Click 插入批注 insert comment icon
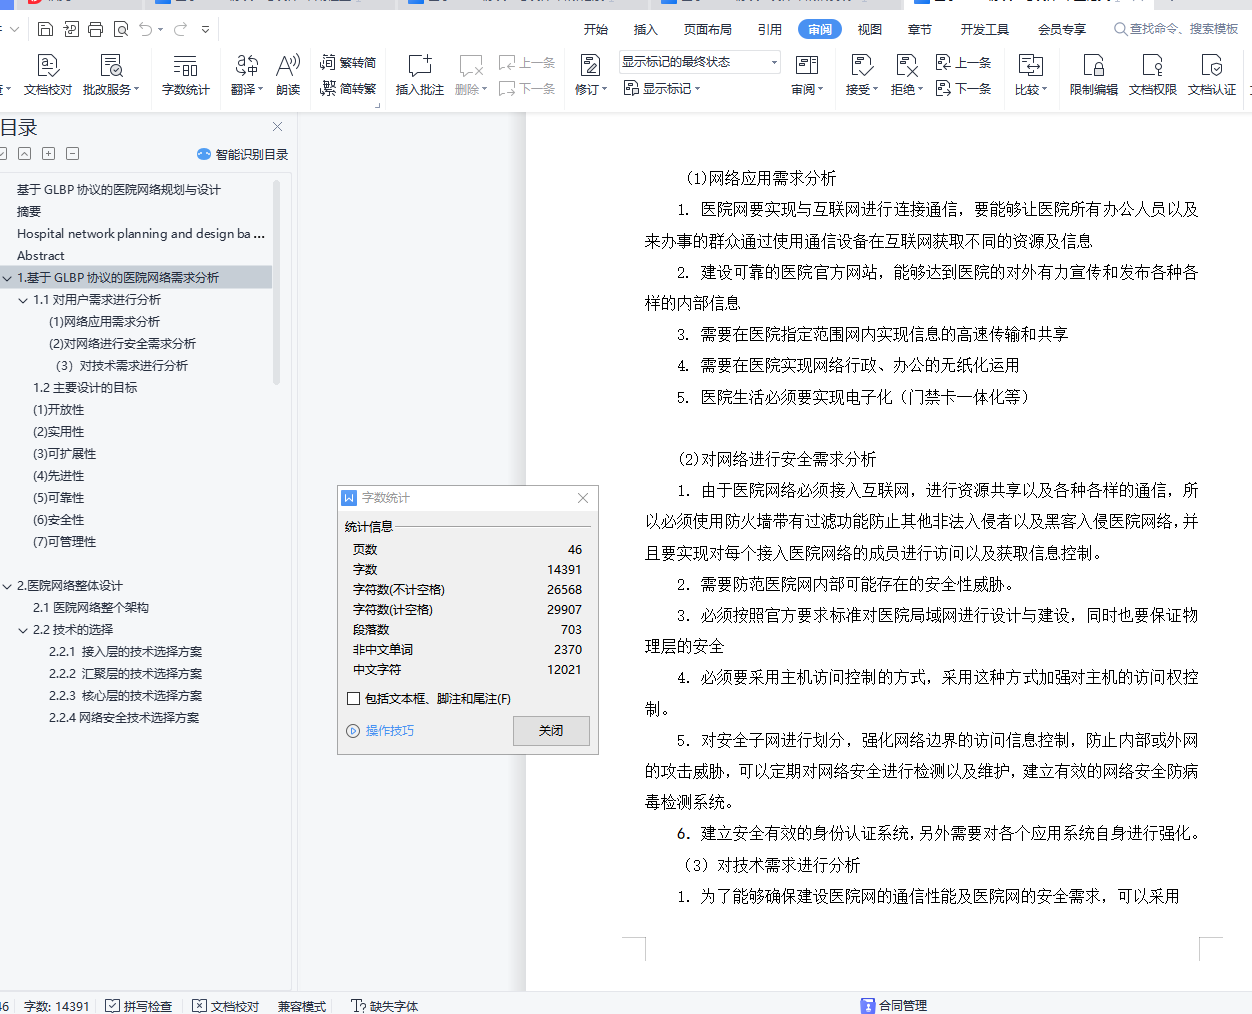1252x1014 pixels. coord(420,75)
